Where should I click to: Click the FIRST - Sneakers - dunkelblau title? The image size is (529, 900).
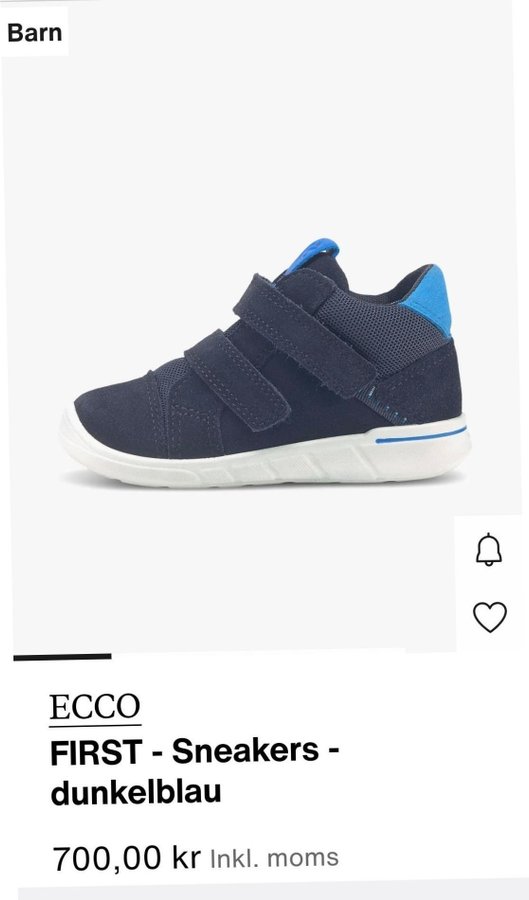[195, 771]
